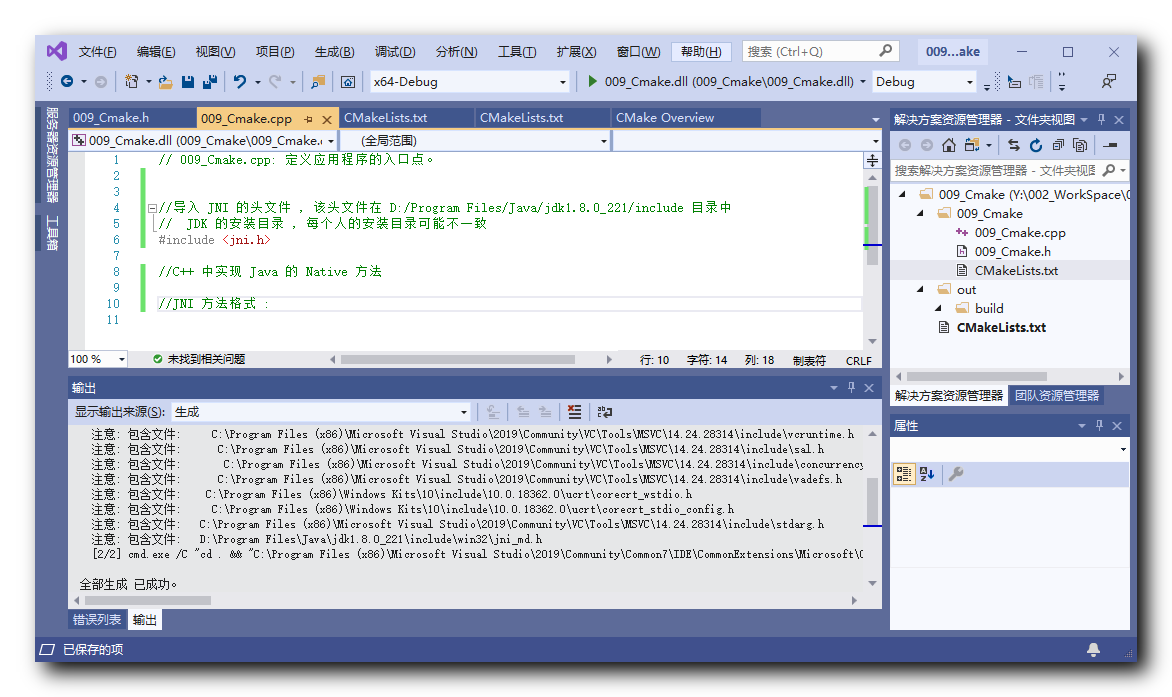
Task: Click the Save All icon in the toolbar
Action: pyautogui.click(x=208, y=81)
